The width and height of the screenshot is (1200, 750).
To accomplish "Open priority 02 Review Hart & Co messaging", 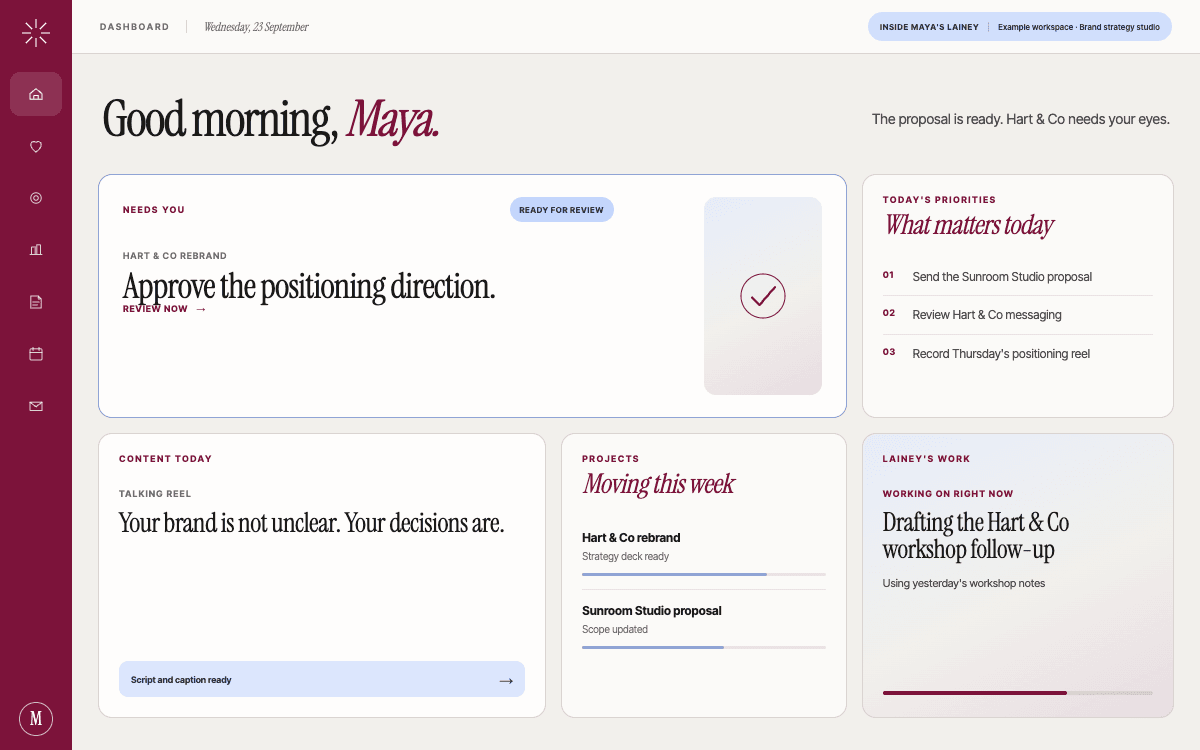I will 1018,315.
